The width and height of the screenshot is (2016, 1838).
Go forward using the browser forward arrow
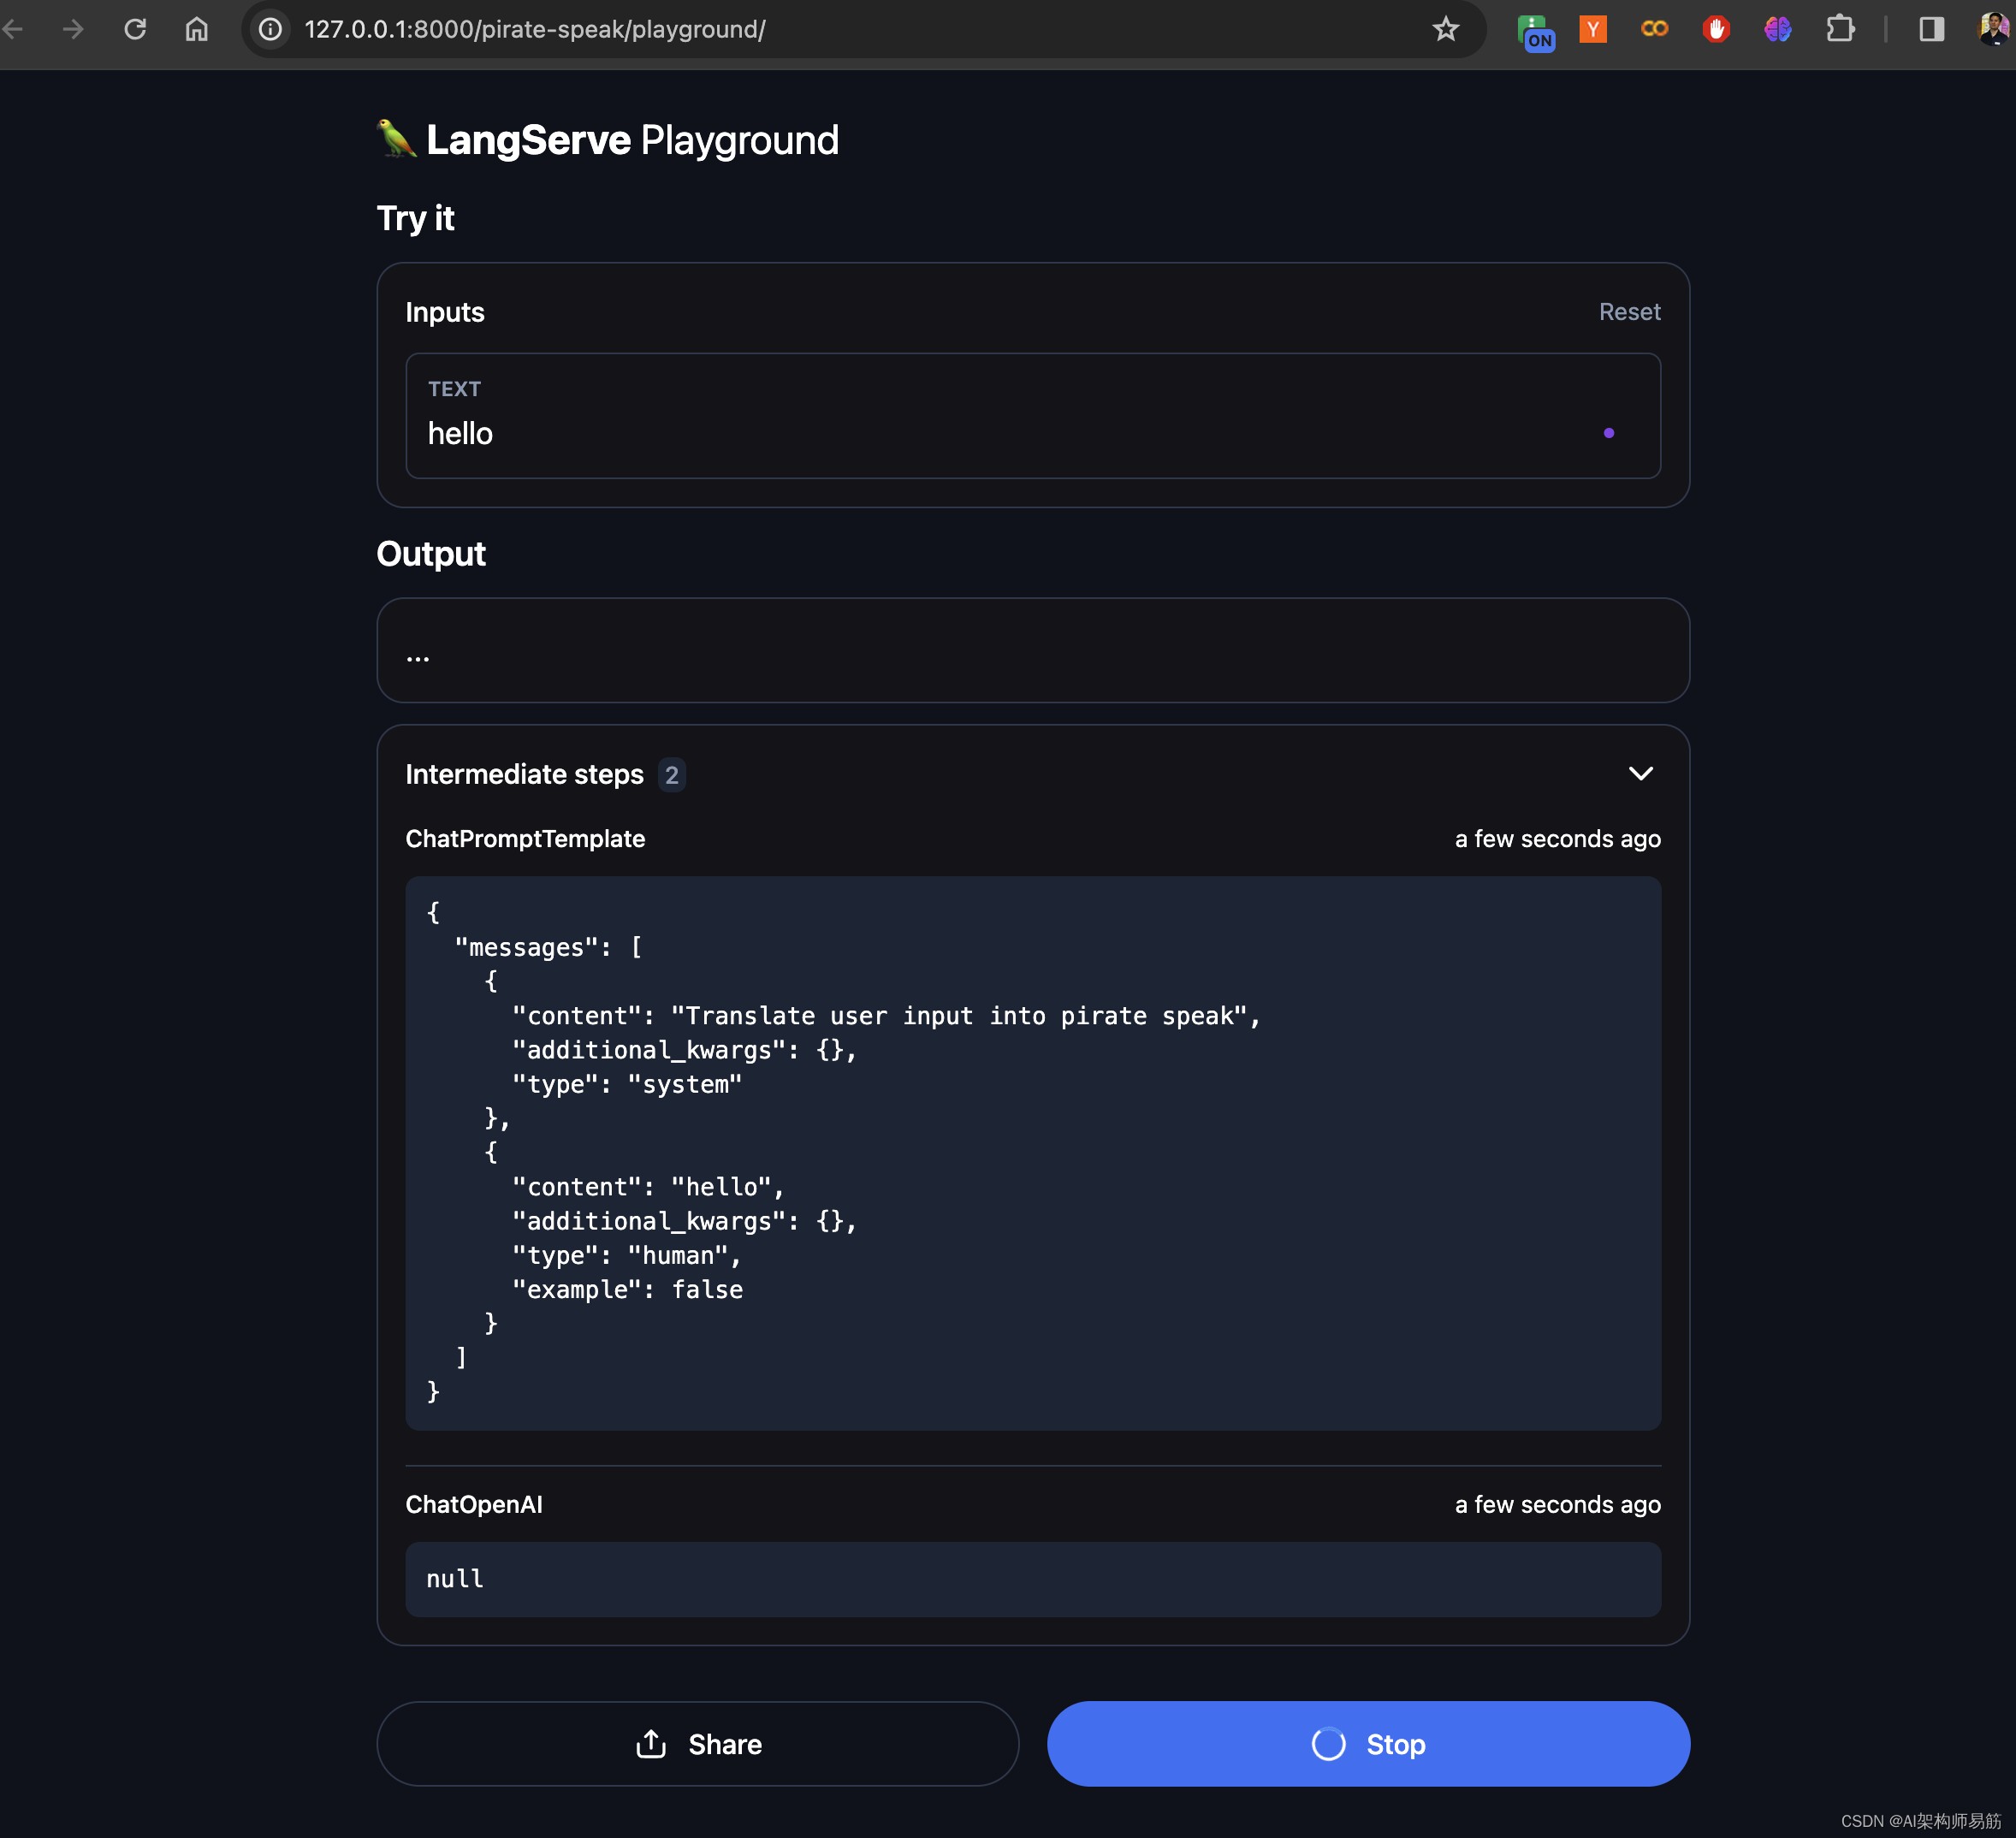[73, 29]
